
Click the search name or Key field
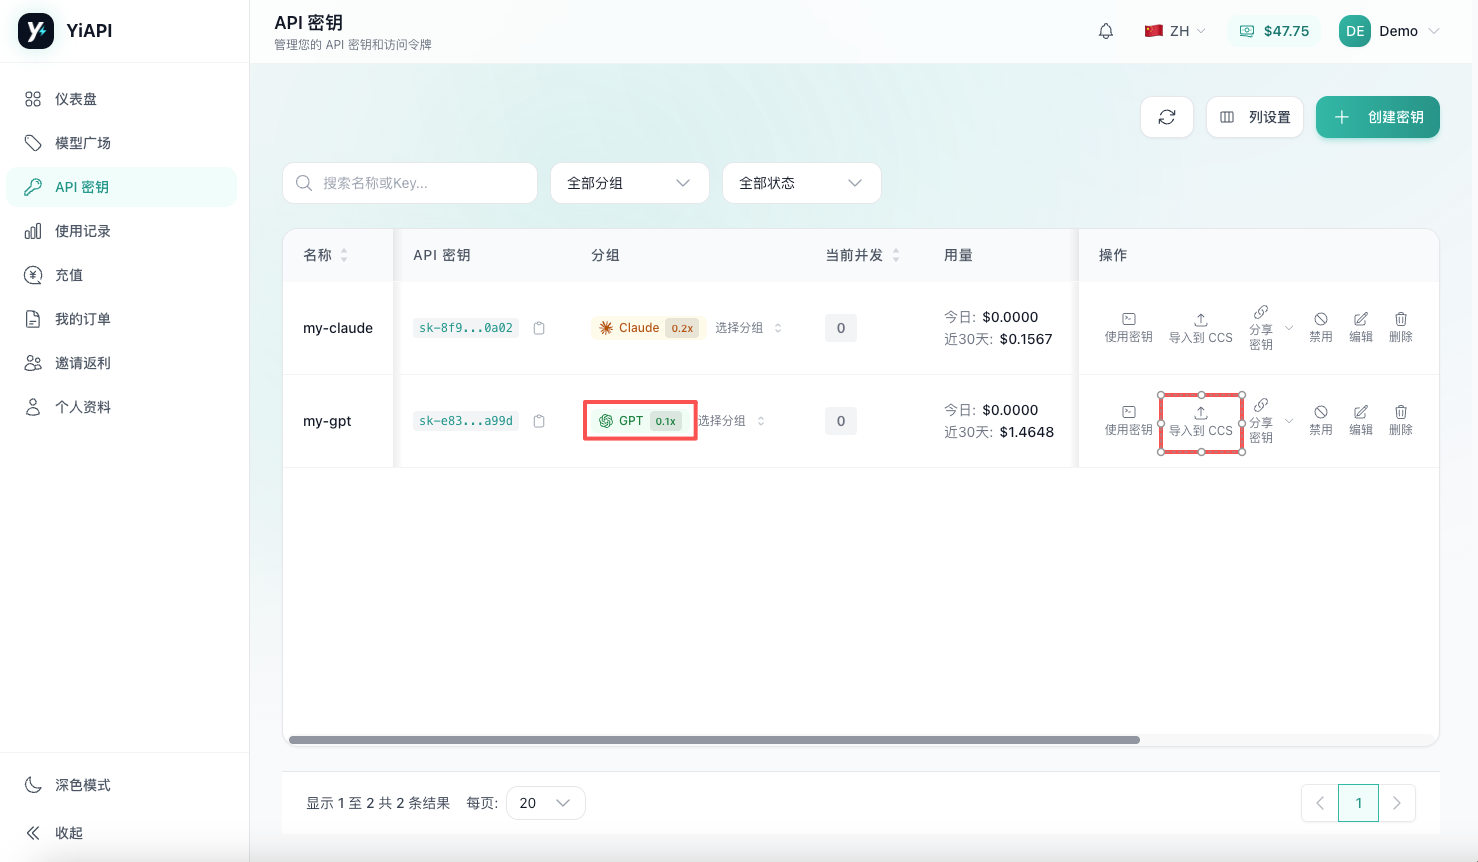coord(410,183)
